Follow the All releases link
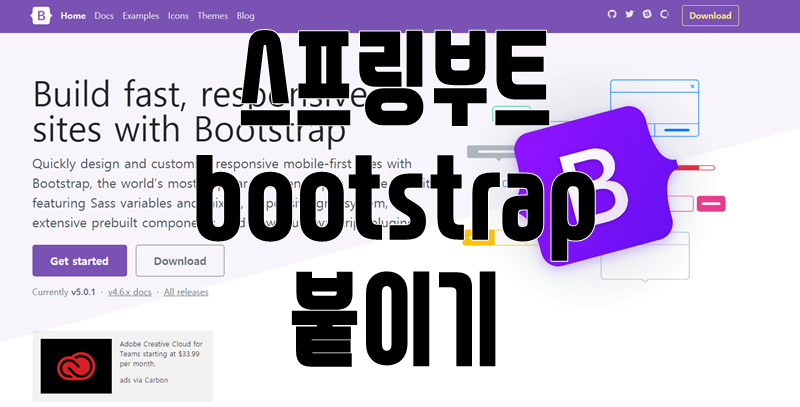 [x=186, y=292]
